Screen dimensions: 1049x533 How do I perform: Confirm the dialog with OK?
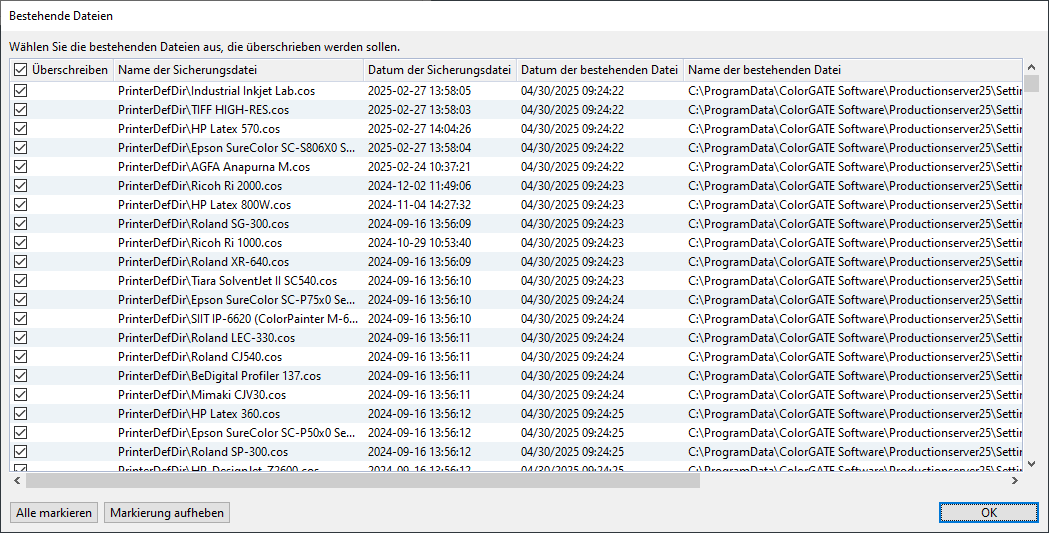pyautogui.click(x=988, y=513)
